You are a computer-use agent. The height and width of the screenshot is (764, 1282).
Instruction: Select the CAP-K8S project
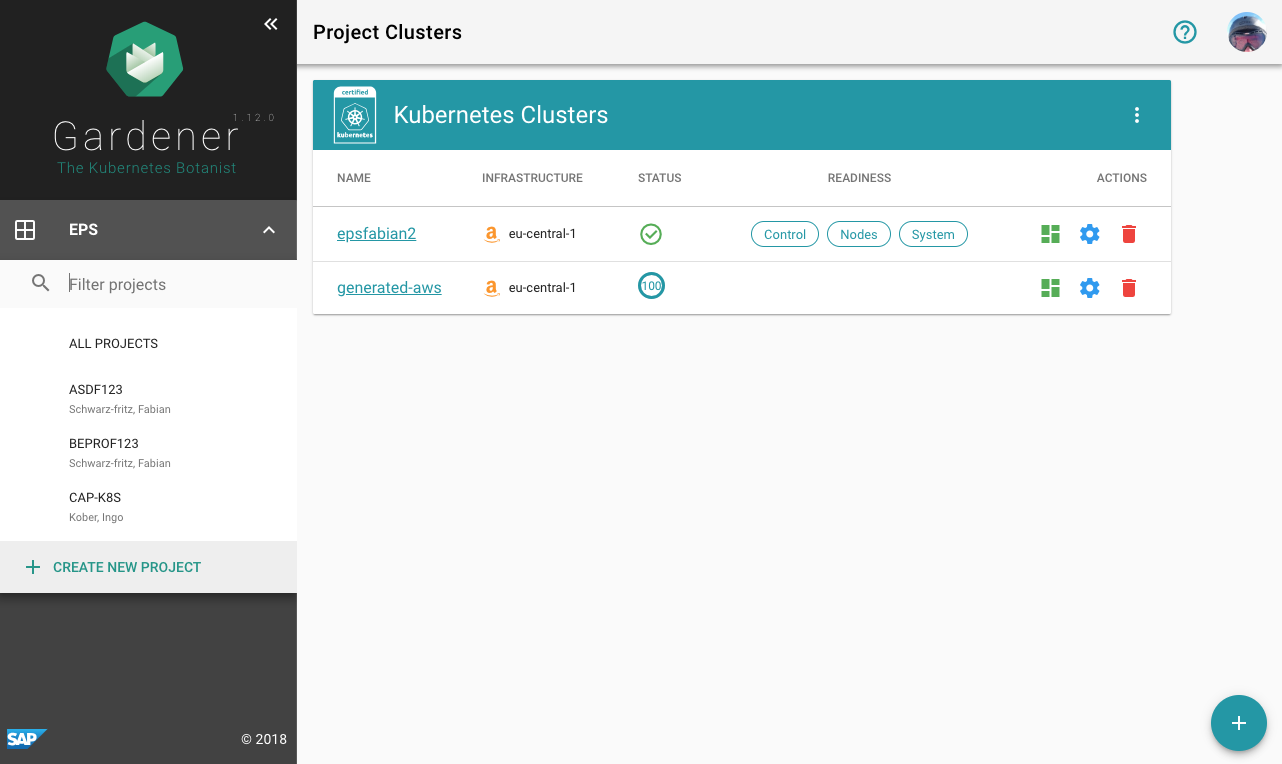point(148,506)
